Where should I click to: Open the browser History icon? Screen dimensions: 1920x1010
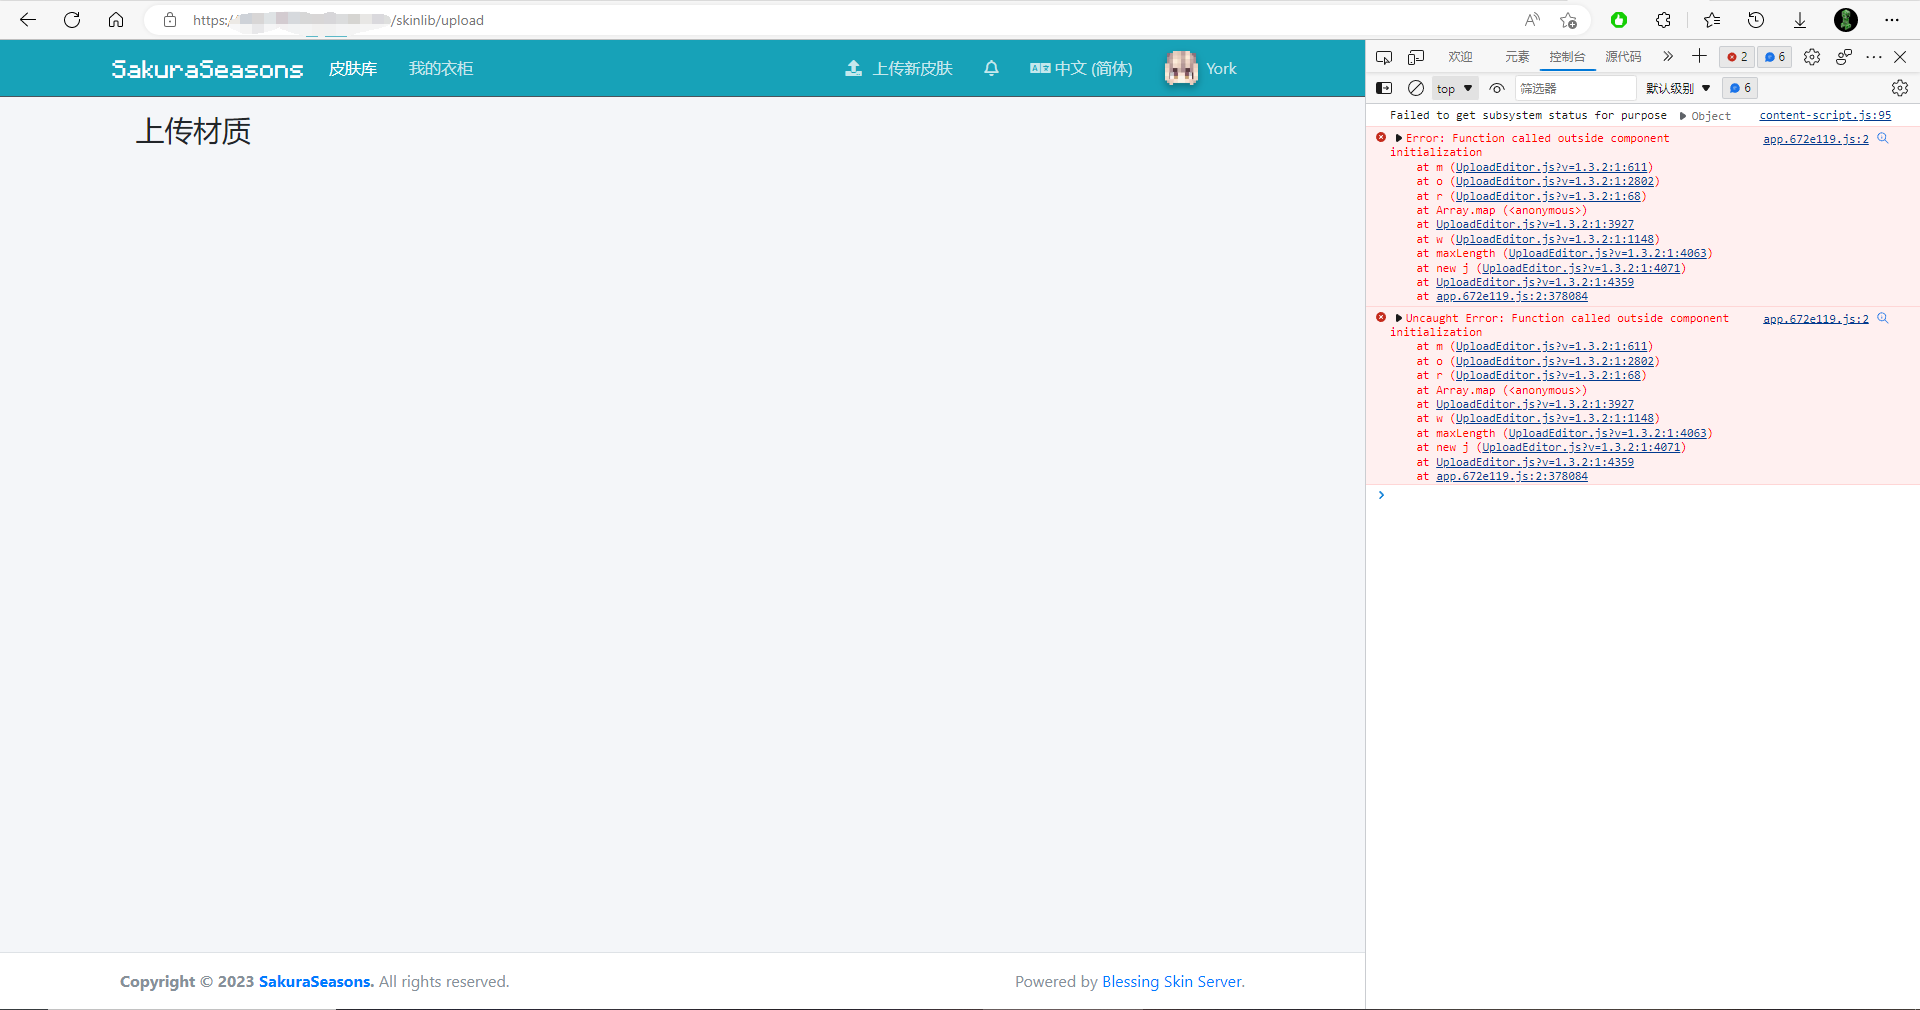pyautogui.click(x=1756, y=20)
